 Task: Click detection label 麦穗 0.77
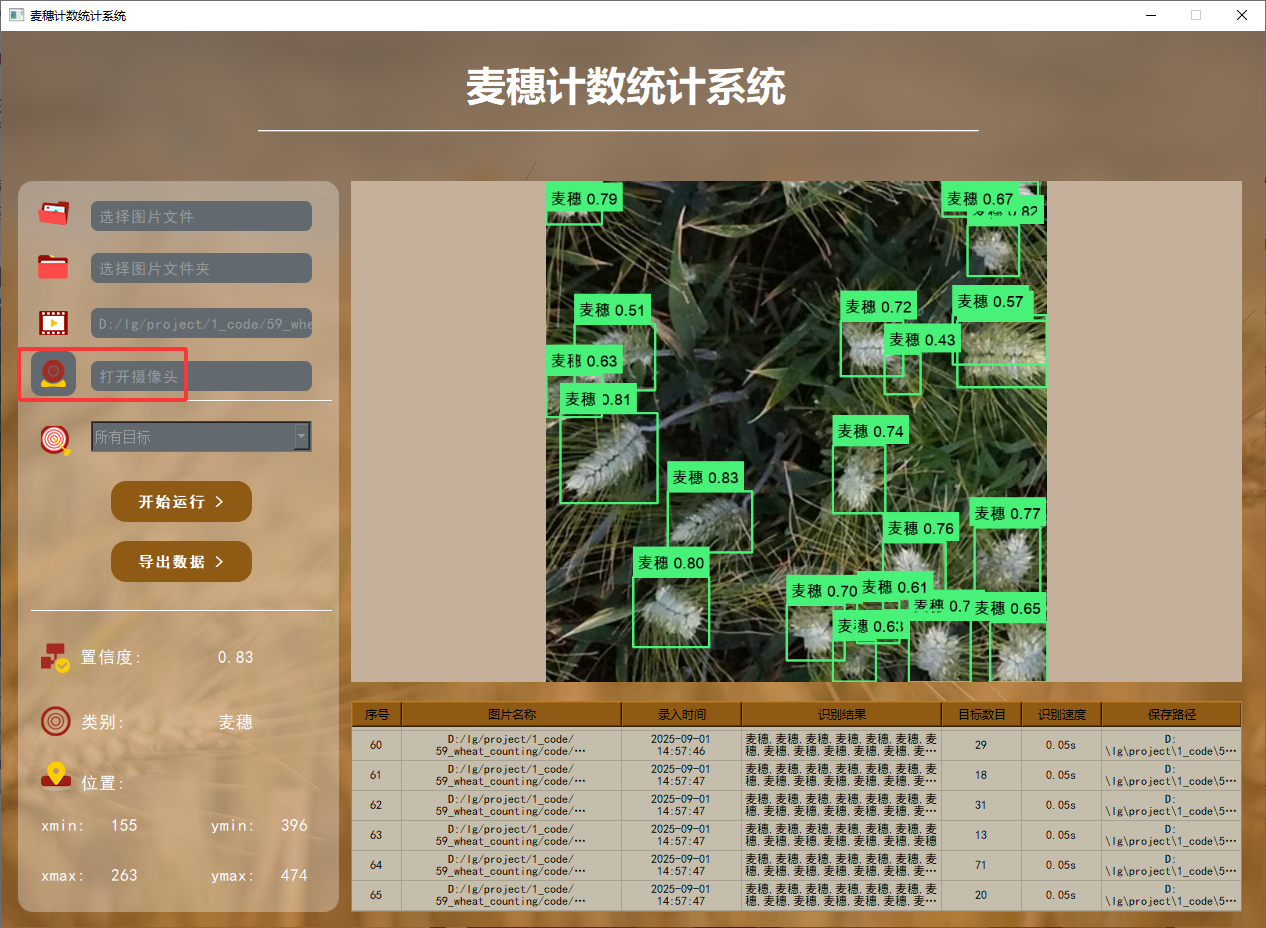pyautogui.click(x=1008, y=513)
